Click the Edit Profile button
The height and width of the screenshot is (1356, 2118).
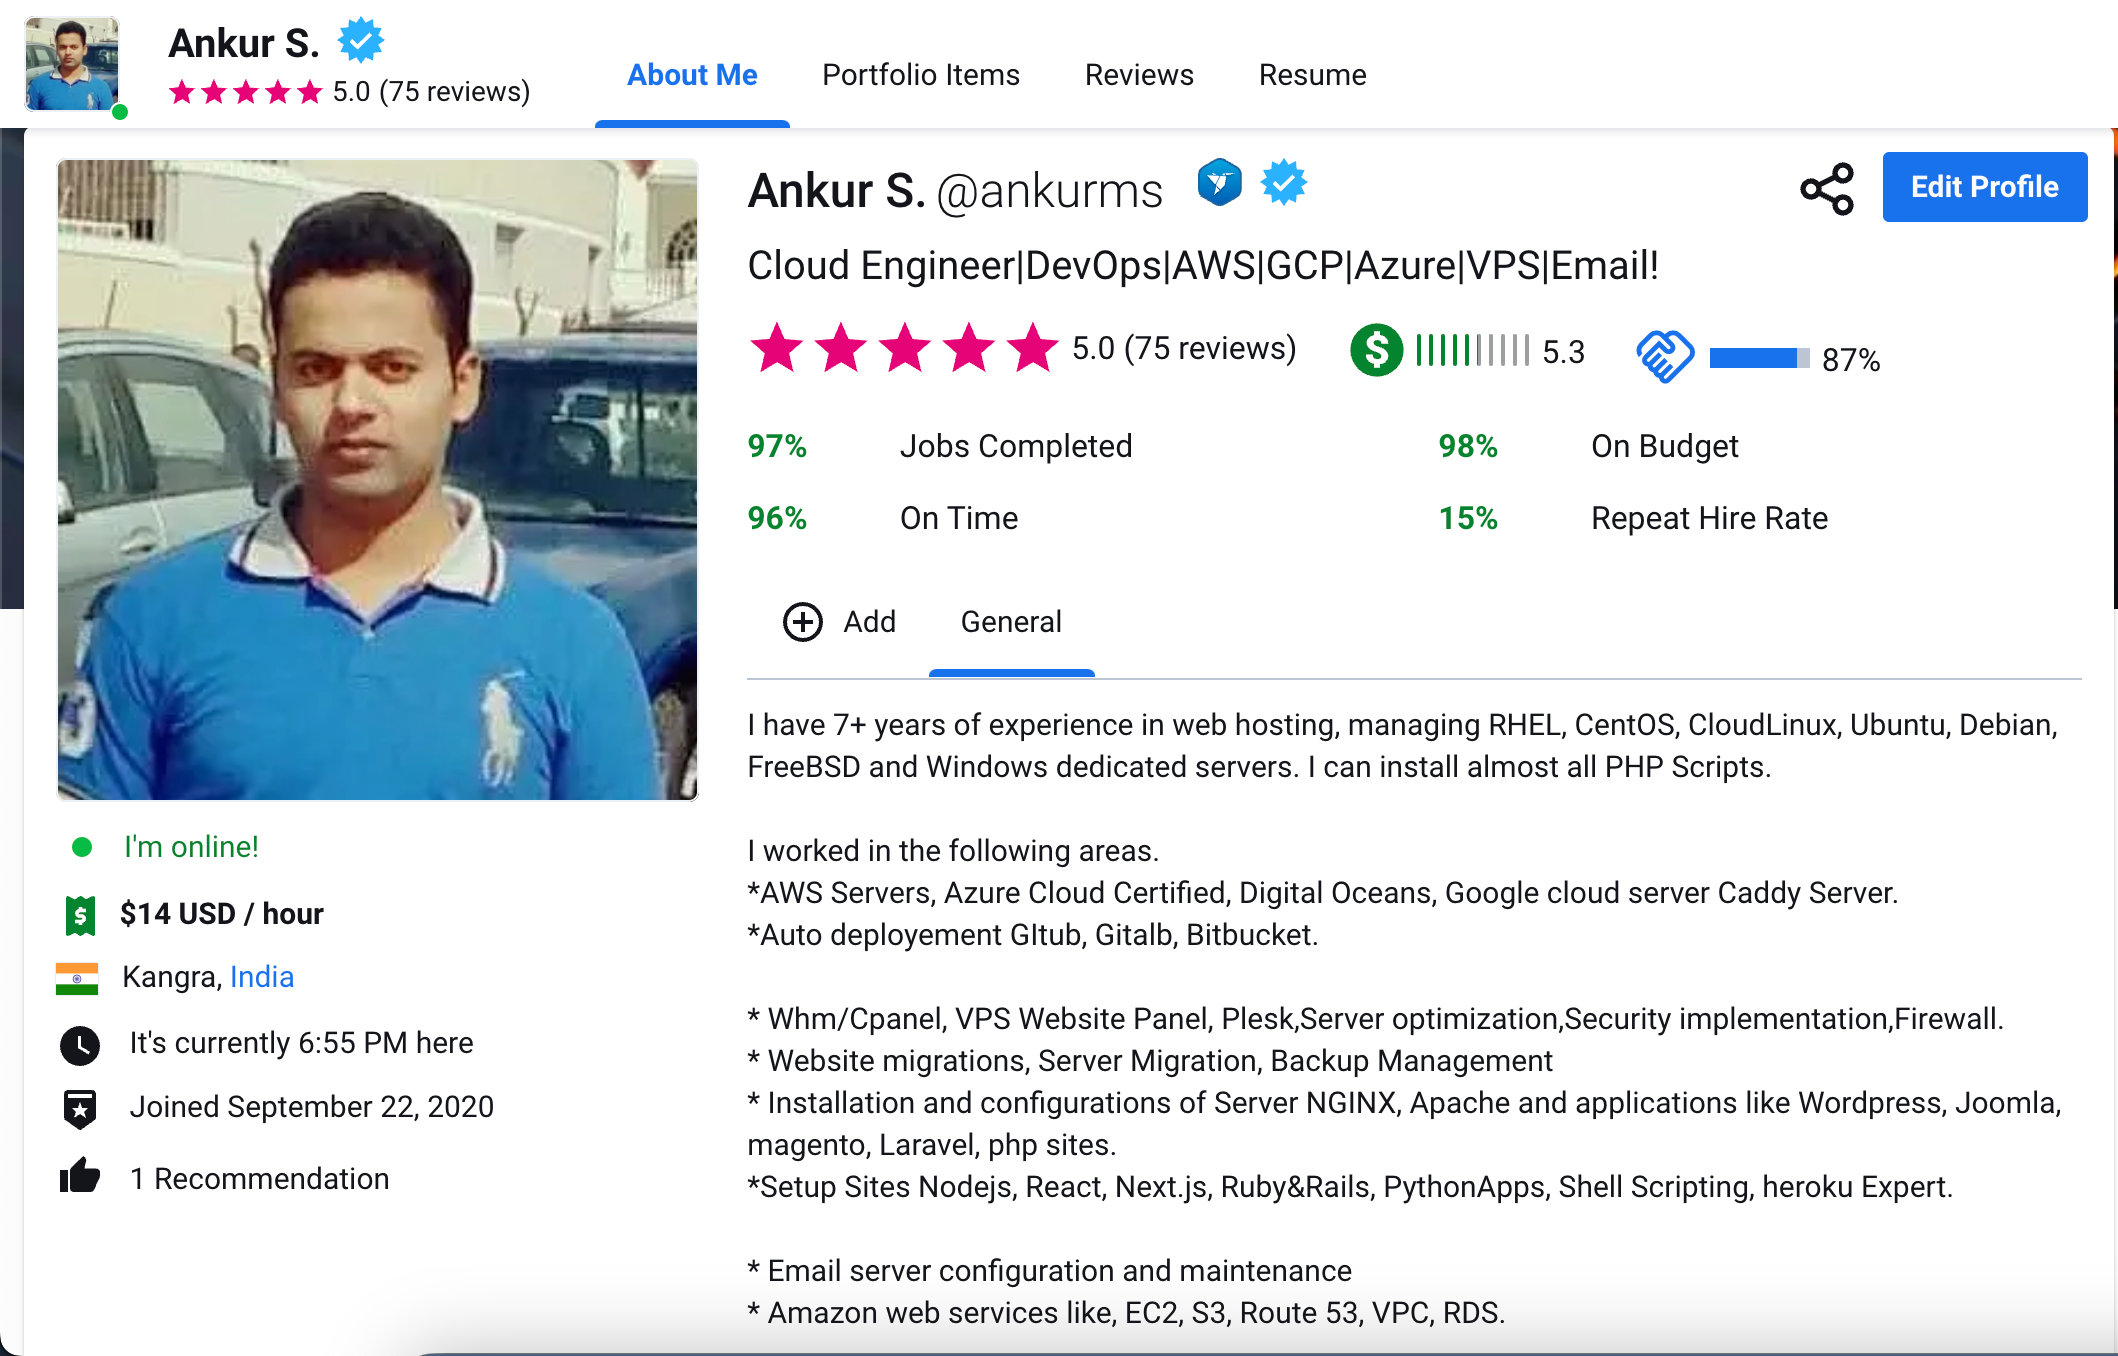1984,187
